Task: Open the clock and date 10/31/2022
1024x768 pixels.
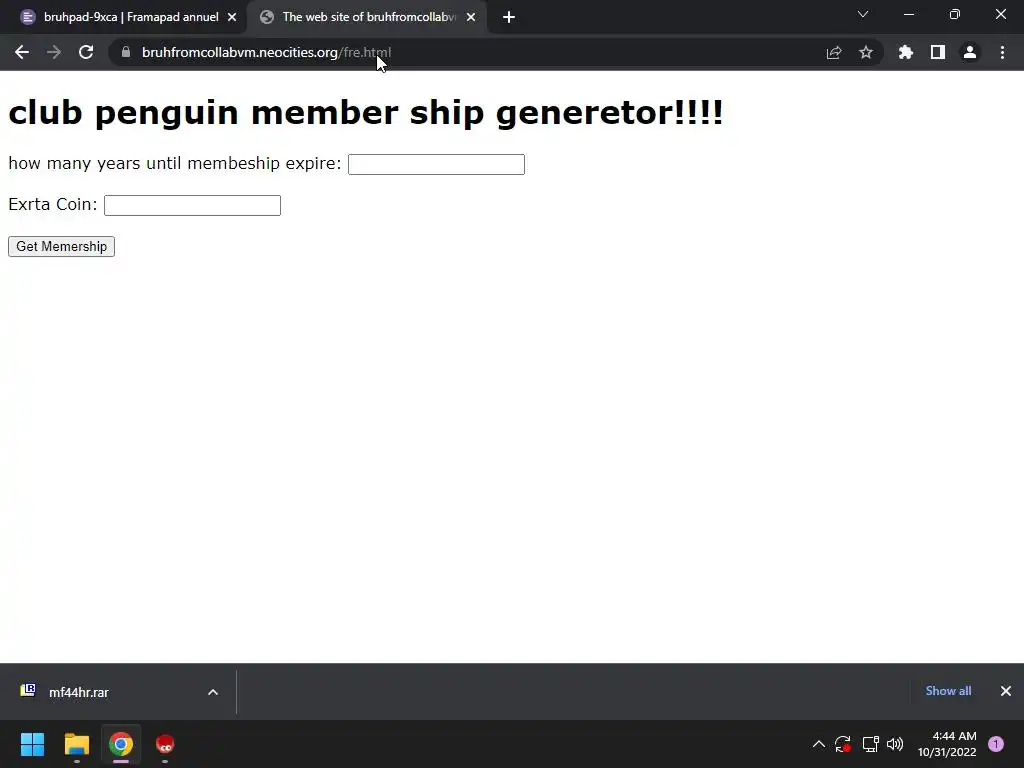Action: tap(947, 744)
